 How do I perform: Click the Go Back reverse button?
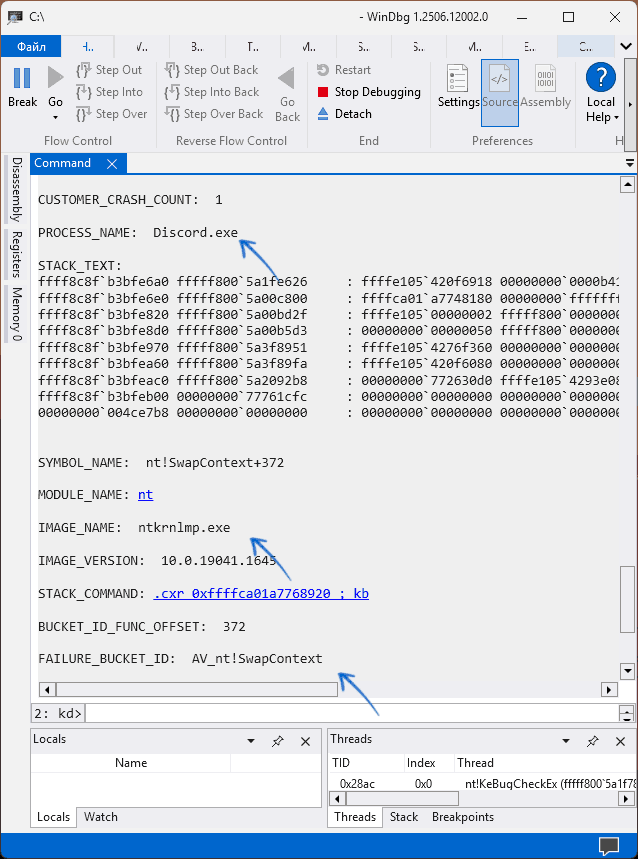tap(287, 93)
